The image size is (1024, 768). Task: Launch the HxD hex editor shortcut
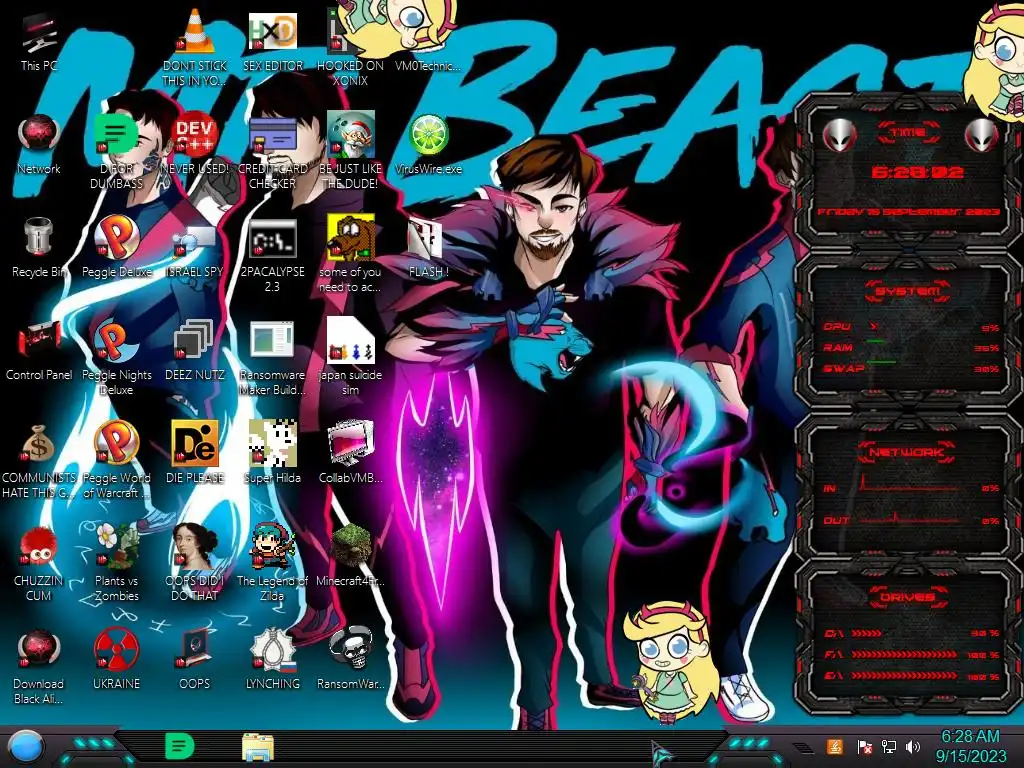[273, 31]
